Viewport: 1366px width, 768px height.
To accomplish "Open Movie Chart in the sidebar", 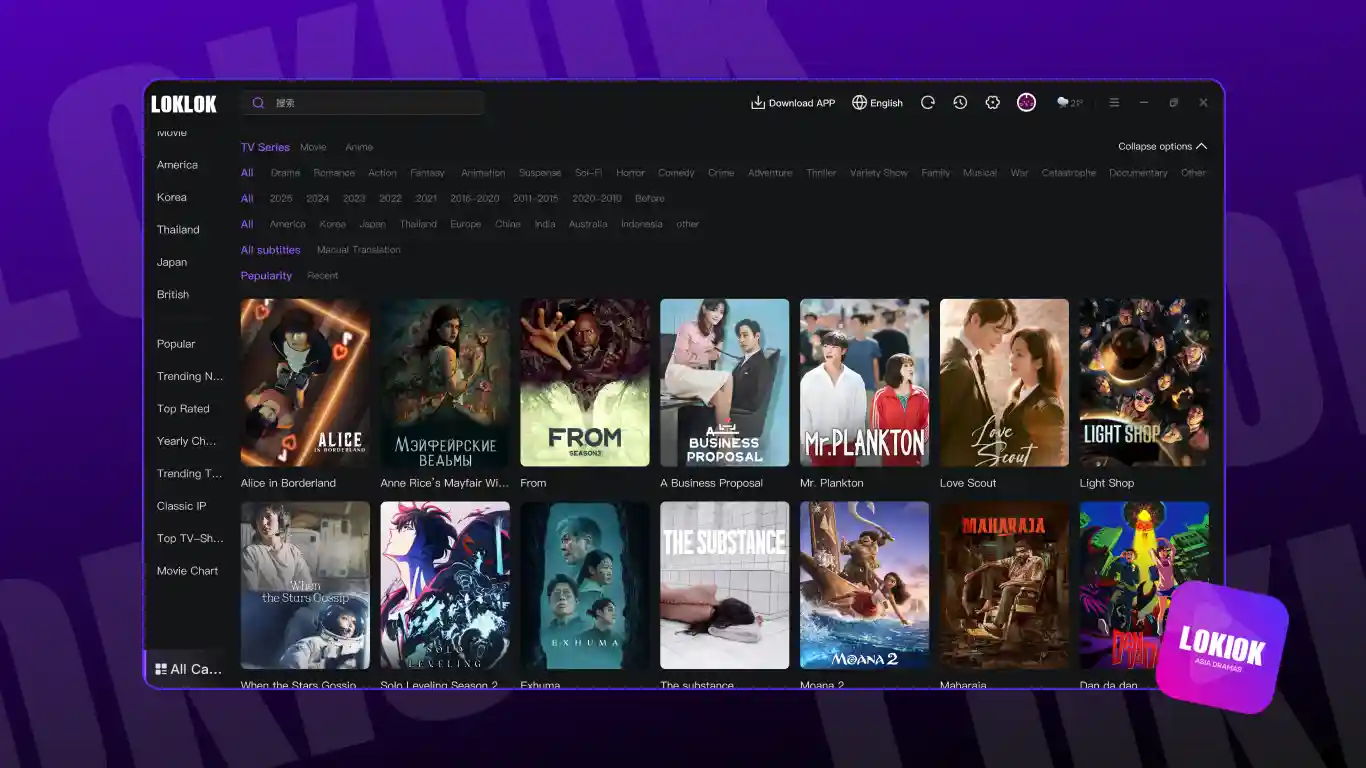I will pos(187,571).
